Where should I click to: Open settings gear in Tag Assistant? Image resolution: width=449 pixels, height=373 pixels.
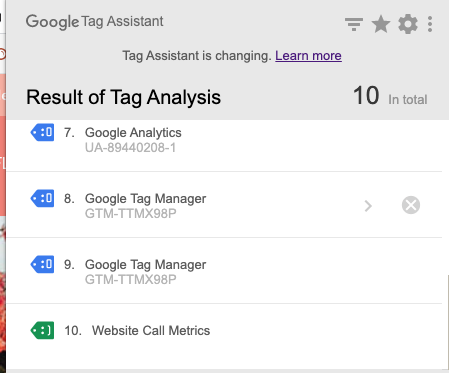408,24
